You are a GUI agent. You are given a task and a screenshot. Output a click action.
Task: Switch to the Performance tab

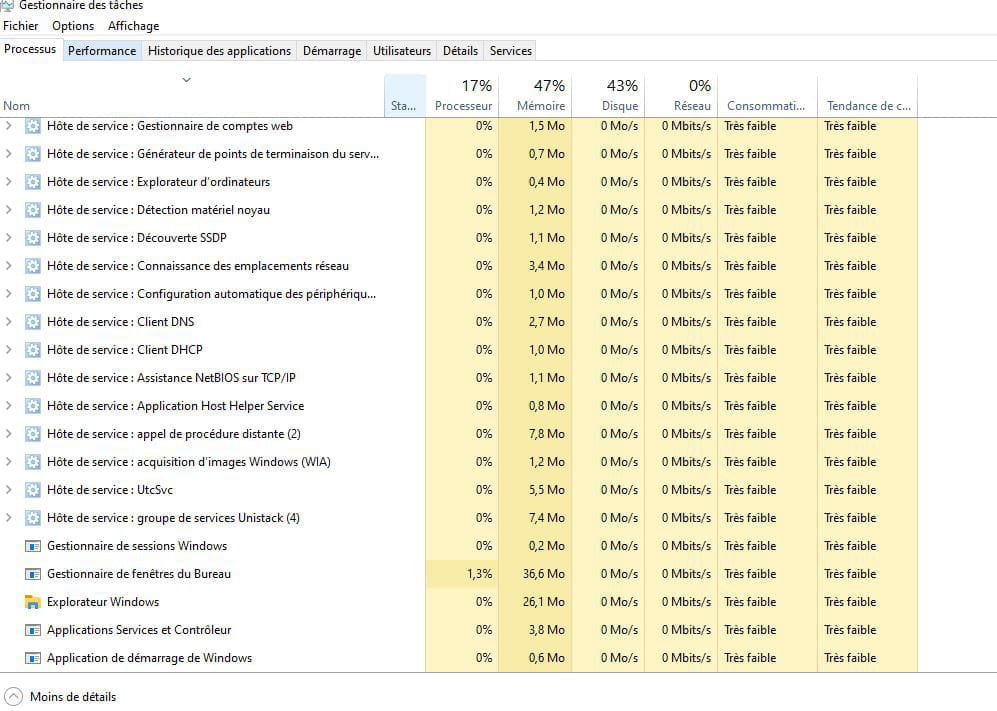point(102,51)
